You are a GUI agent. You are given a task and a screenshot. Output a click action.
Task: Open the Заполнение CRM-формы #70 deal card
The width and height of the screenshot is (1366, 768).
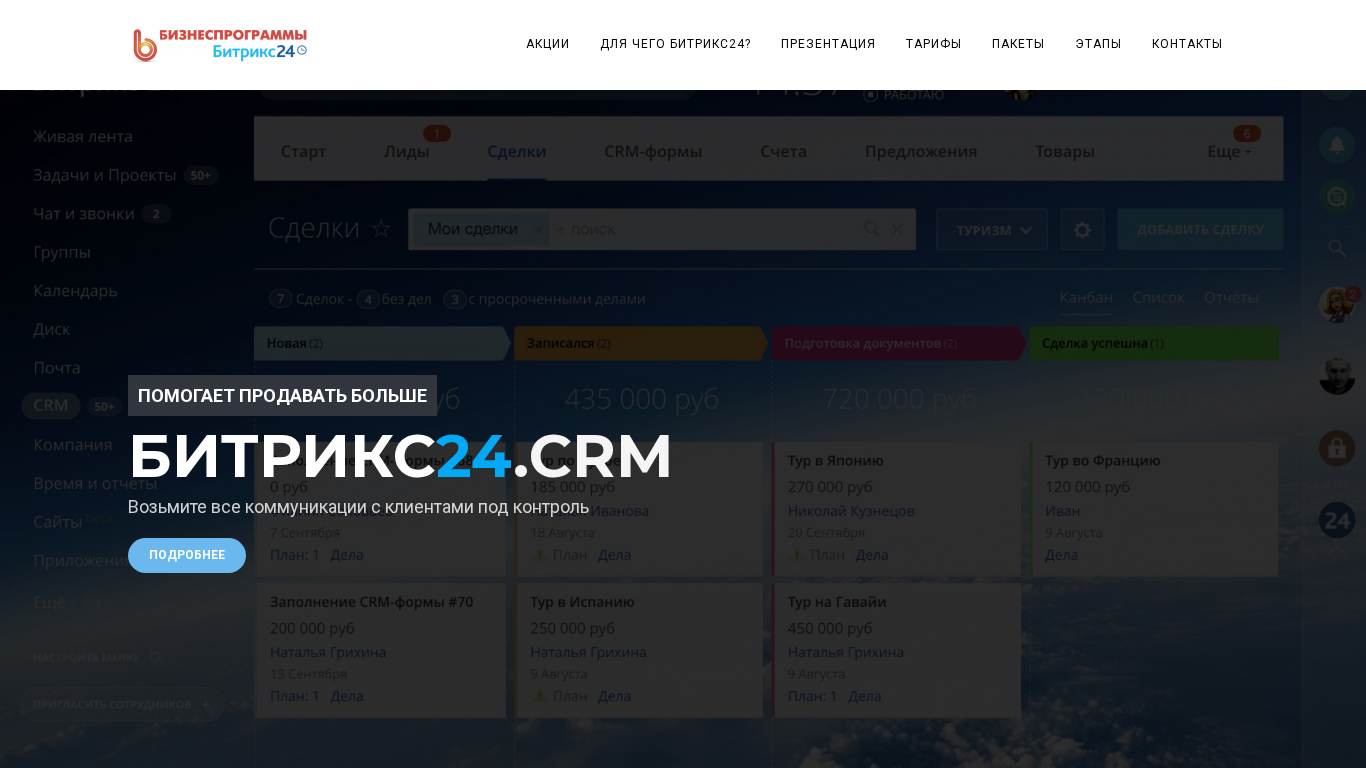381,650
